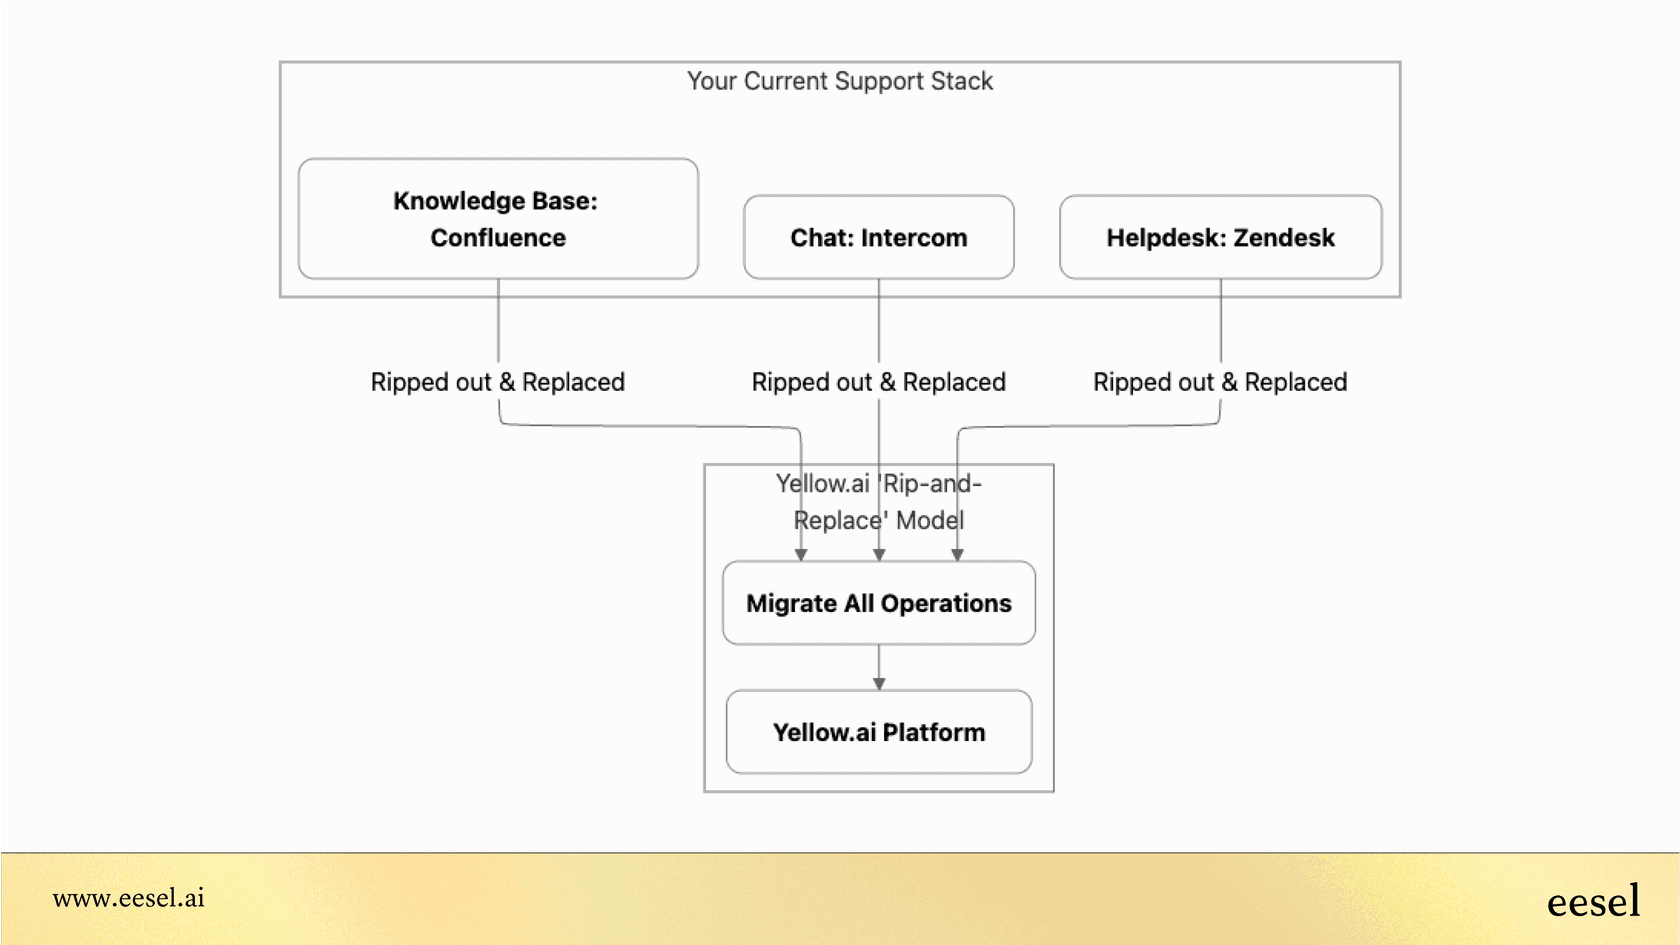The height and width of the screenshot is (945, 1680).
Task: Click the Zendesk connector's arrowhead at Migrate All Operations
Action: click(957, 555)
